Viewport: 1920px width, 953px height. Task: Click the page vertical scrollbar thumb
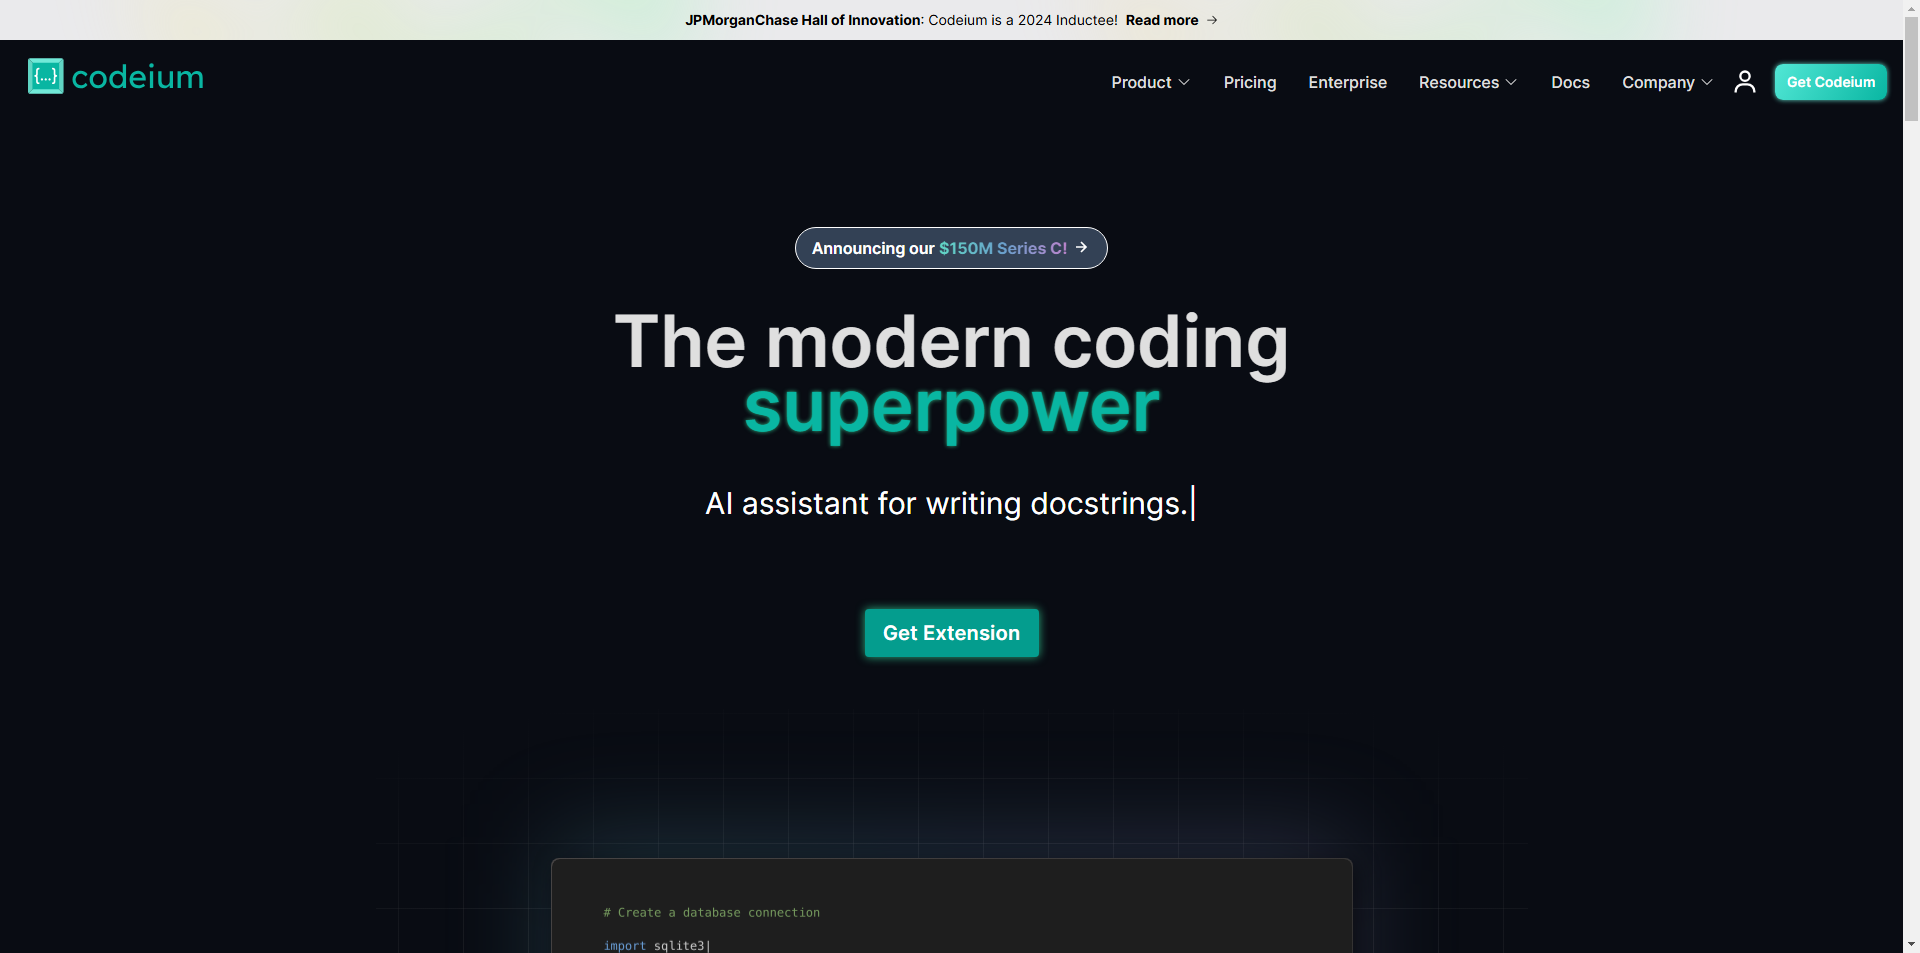click(x=1911, y=70)
